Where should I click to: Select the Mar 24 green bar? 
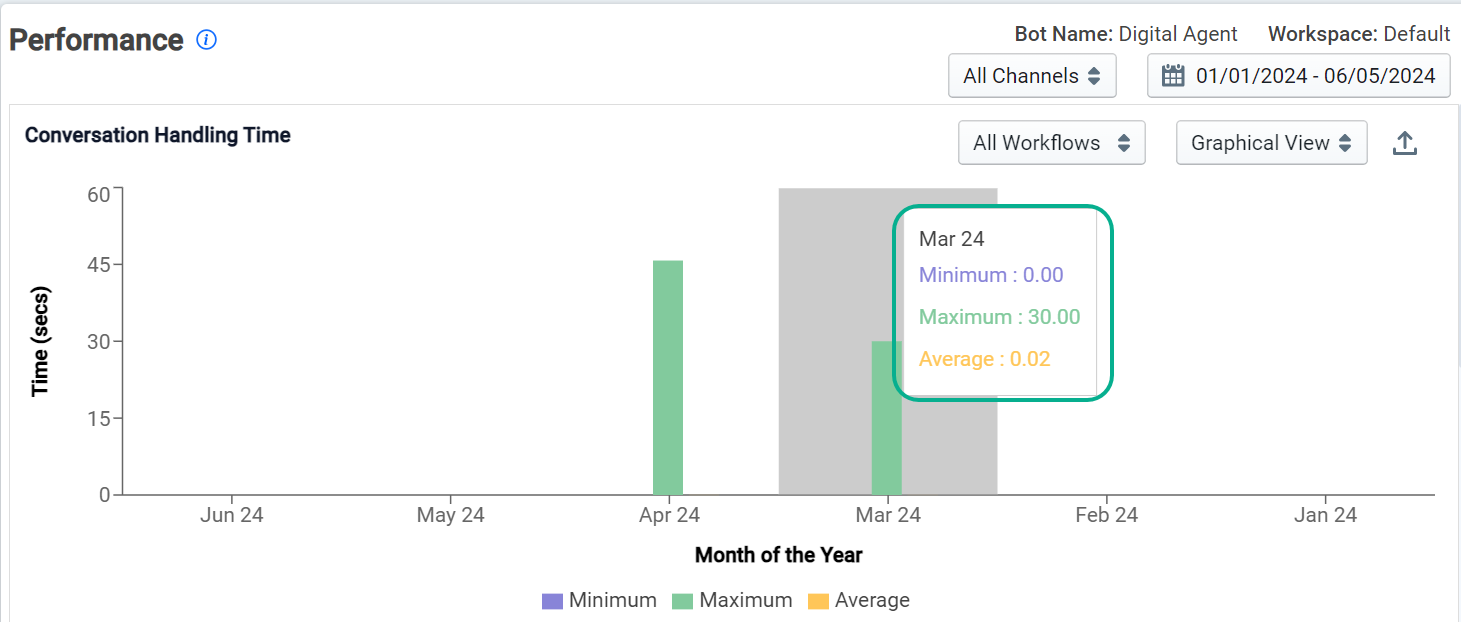(x=886, y=418)
